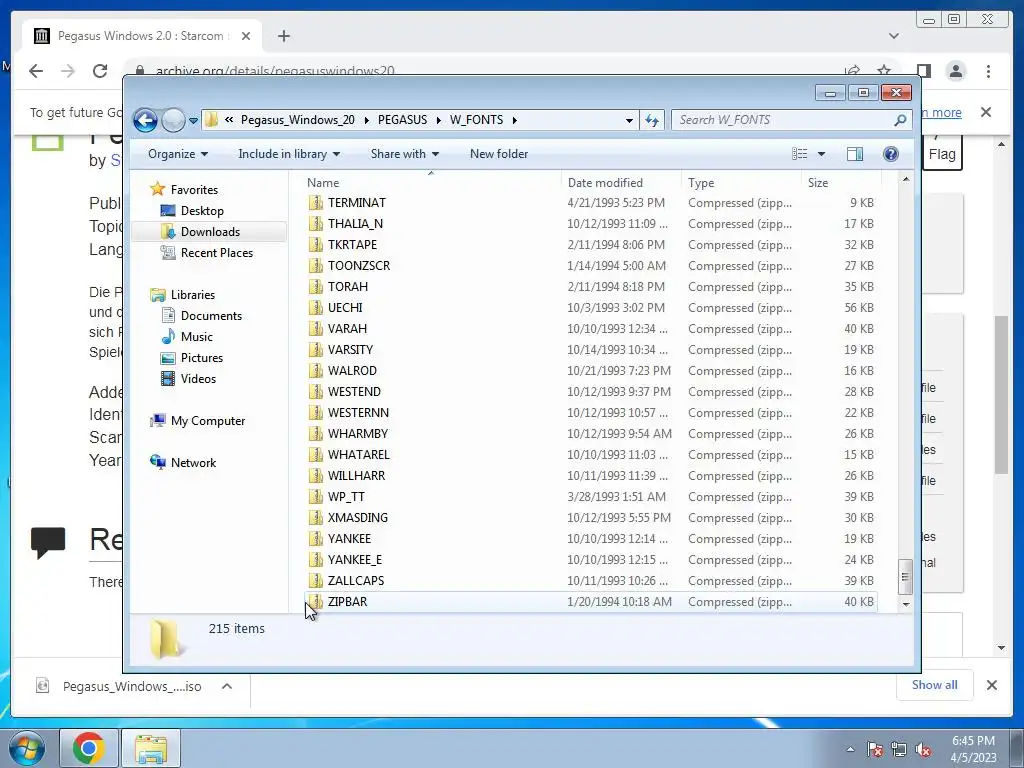The height and width of the screenshot is (768, 1024).
Task: Sort by the Size column header
Action: [818, 183]
